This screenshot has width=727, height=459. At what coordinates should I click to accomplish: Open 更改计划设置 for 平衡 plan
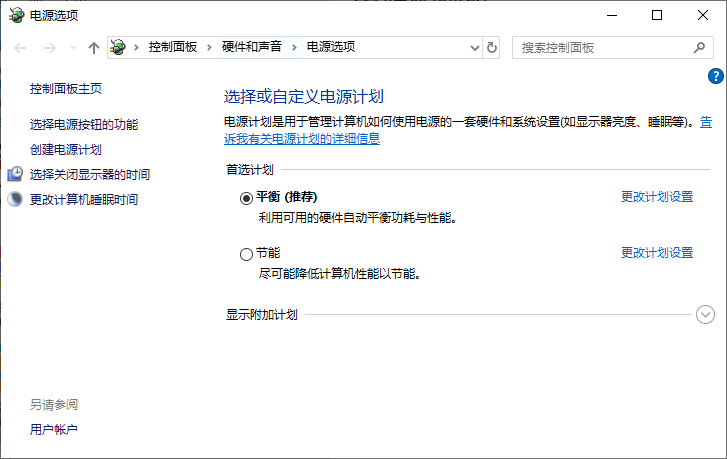656,197
